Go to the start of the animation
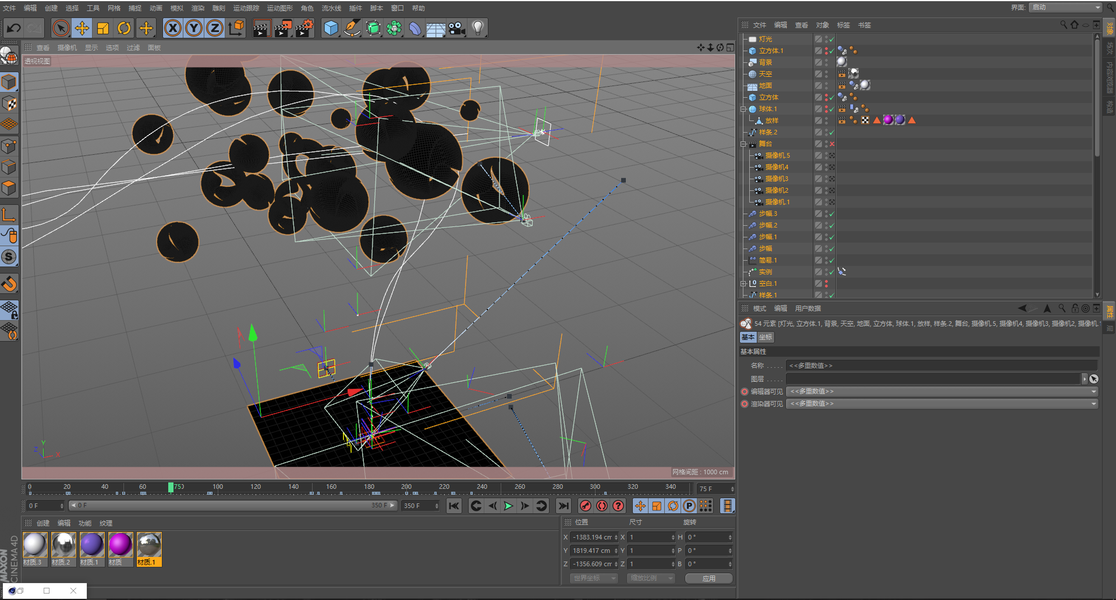 [x=453, y=506]
